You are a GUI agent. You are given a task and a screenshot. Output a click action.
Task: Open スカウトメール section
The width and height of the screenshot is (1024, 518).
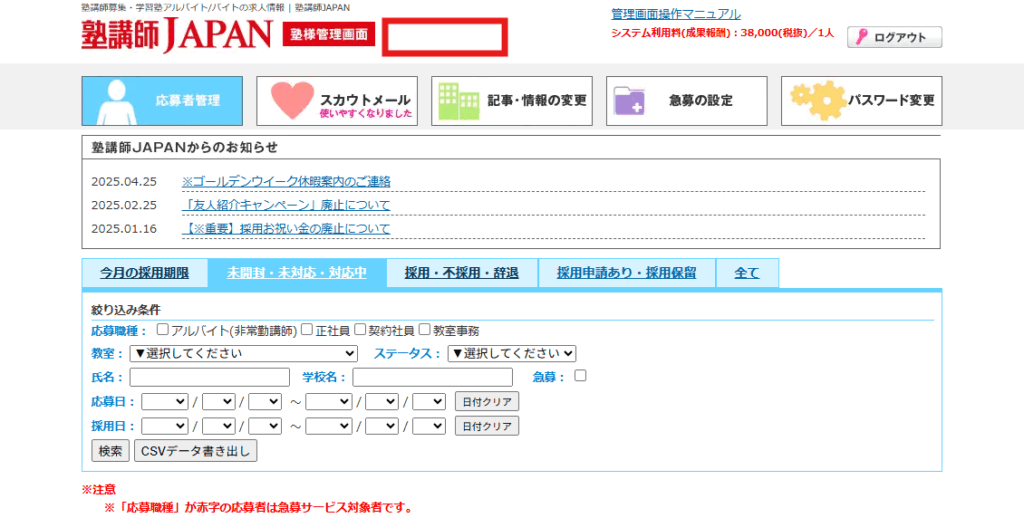tap(337, 101)
